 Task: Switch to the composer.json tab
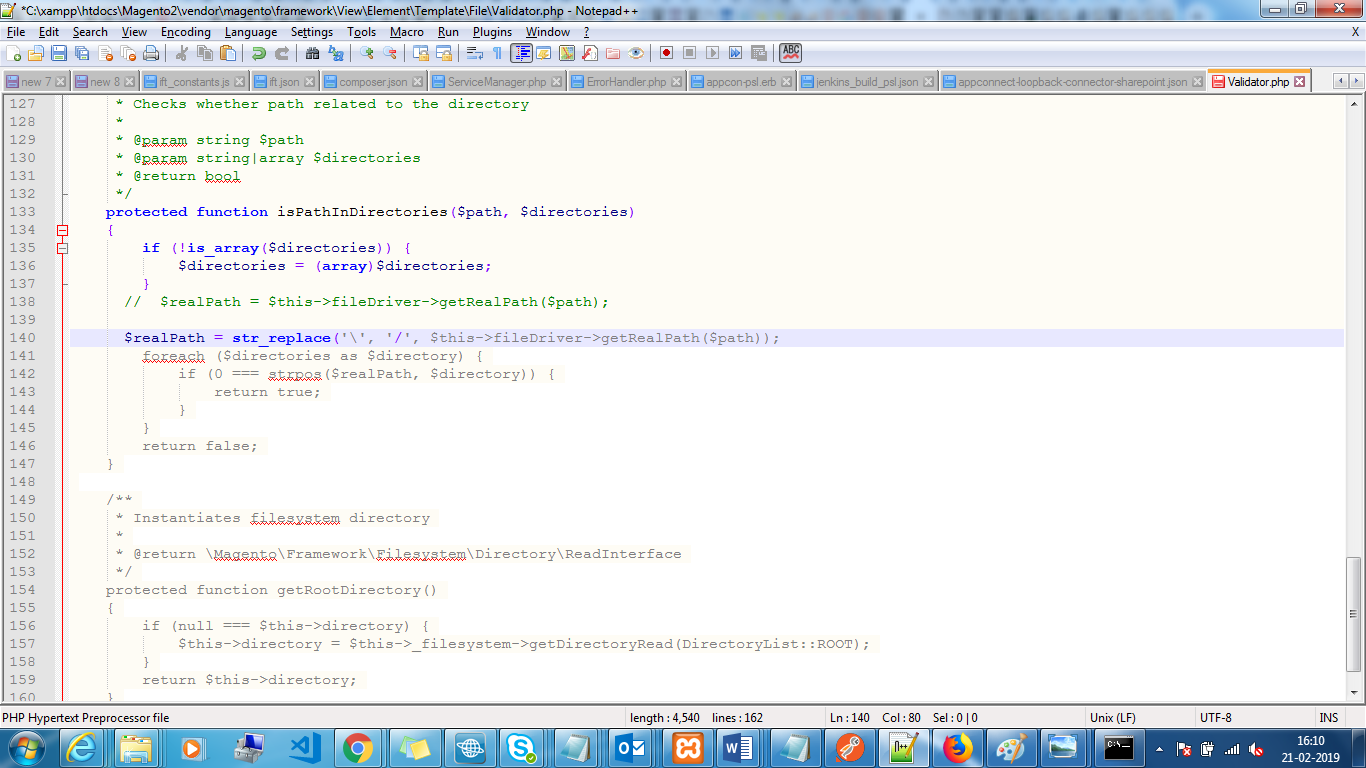tap(372, 82)
